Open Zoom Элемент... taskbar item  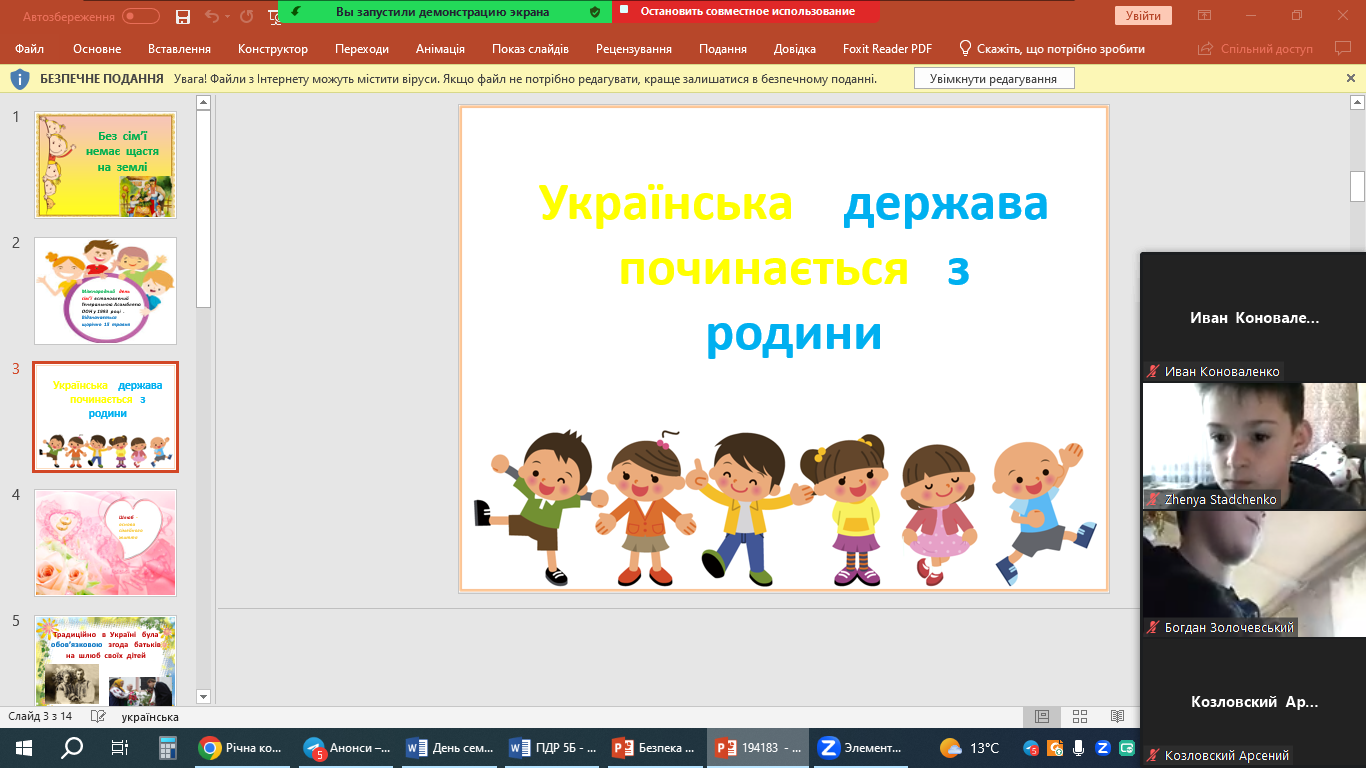click(x=863, y=748)
